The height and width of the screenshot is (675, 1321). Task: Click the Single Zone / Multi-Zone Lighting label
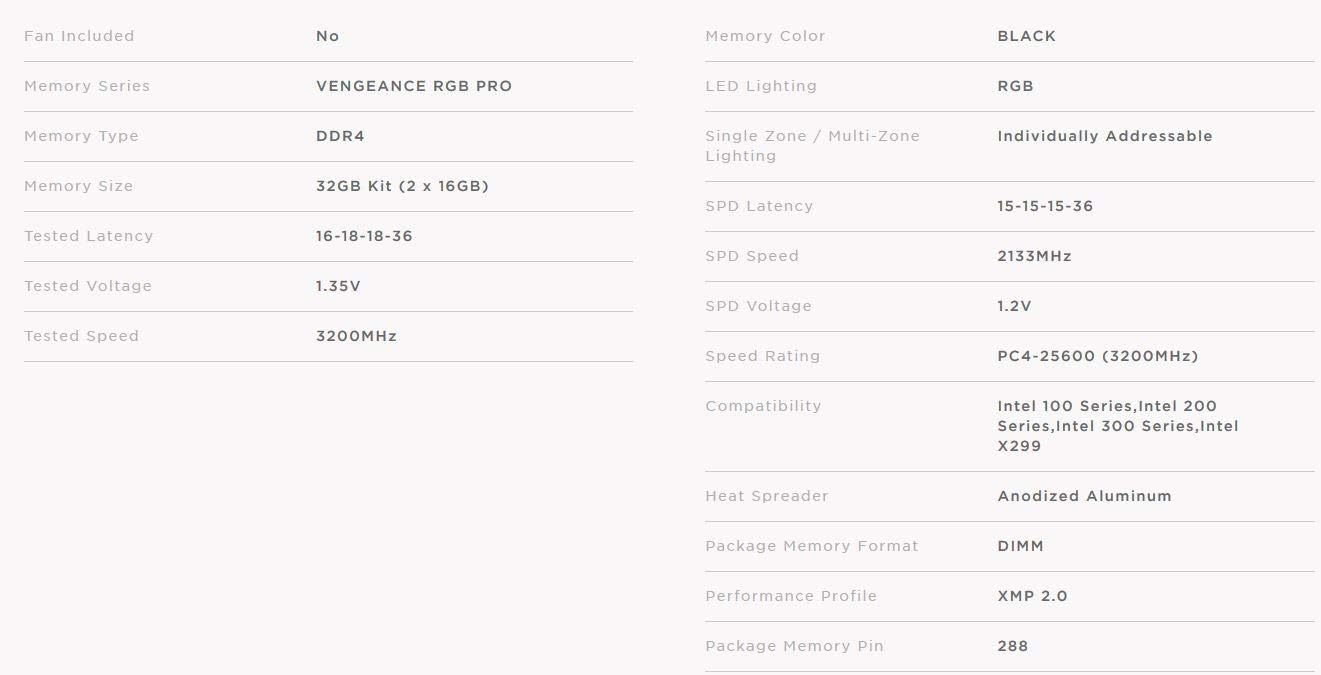(x=812, y=146)
